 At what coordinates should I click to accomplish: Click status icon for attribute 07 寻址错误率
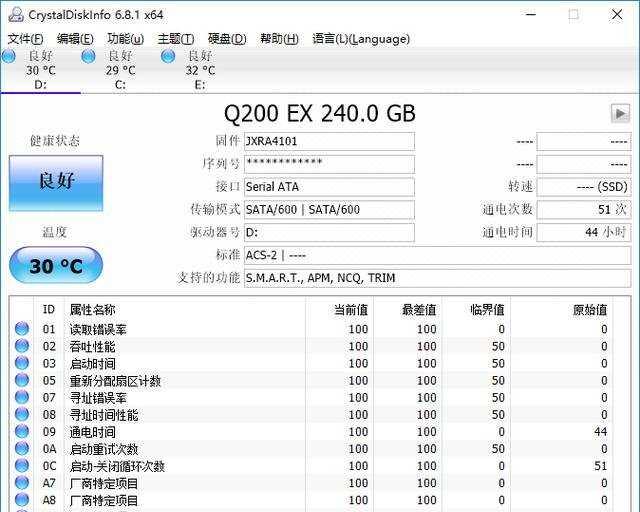click(x=22, y=397)
